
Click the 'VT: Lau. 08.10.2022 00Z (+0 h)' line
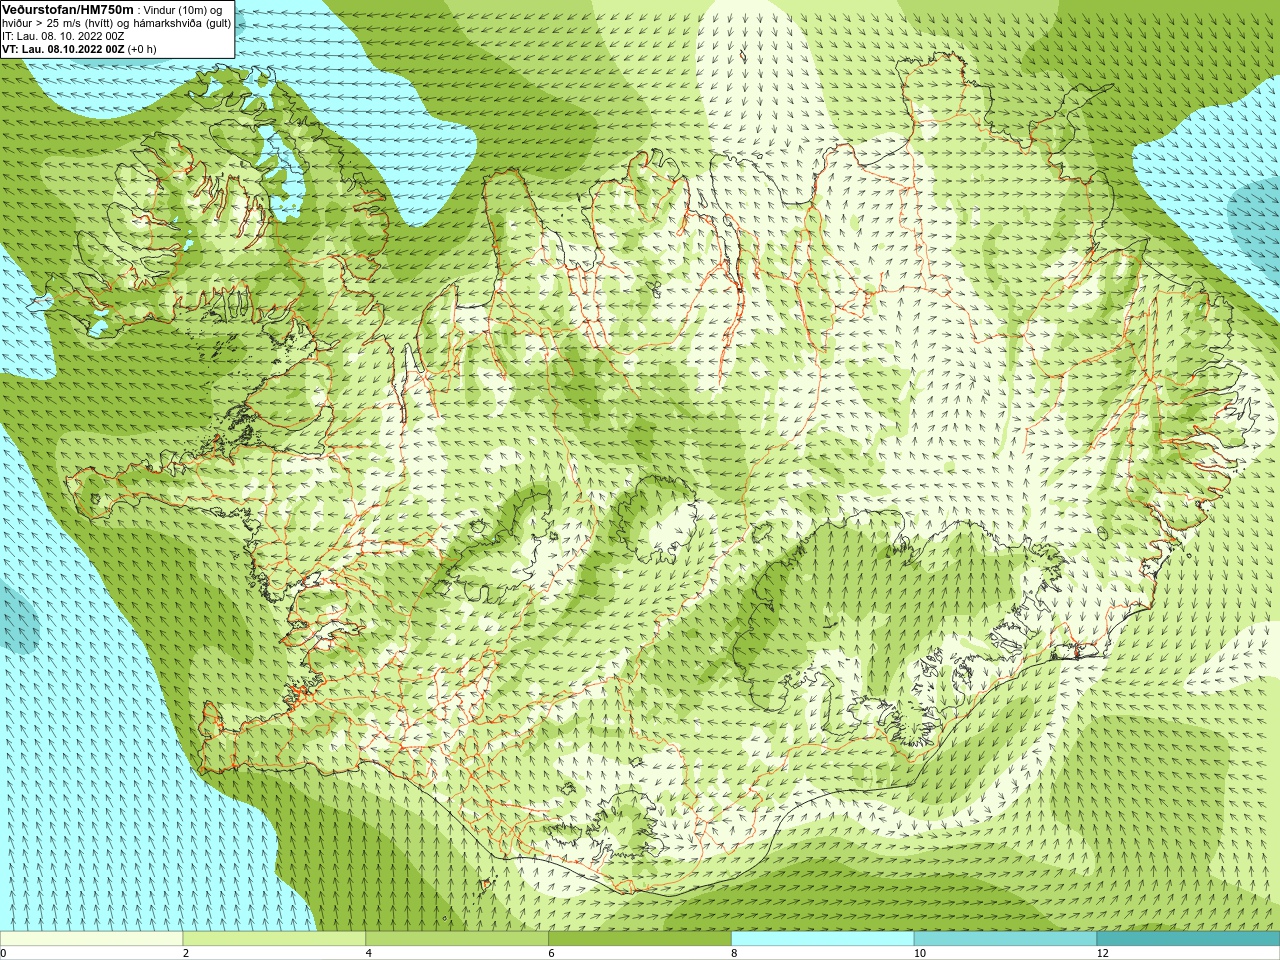[79, 49]
